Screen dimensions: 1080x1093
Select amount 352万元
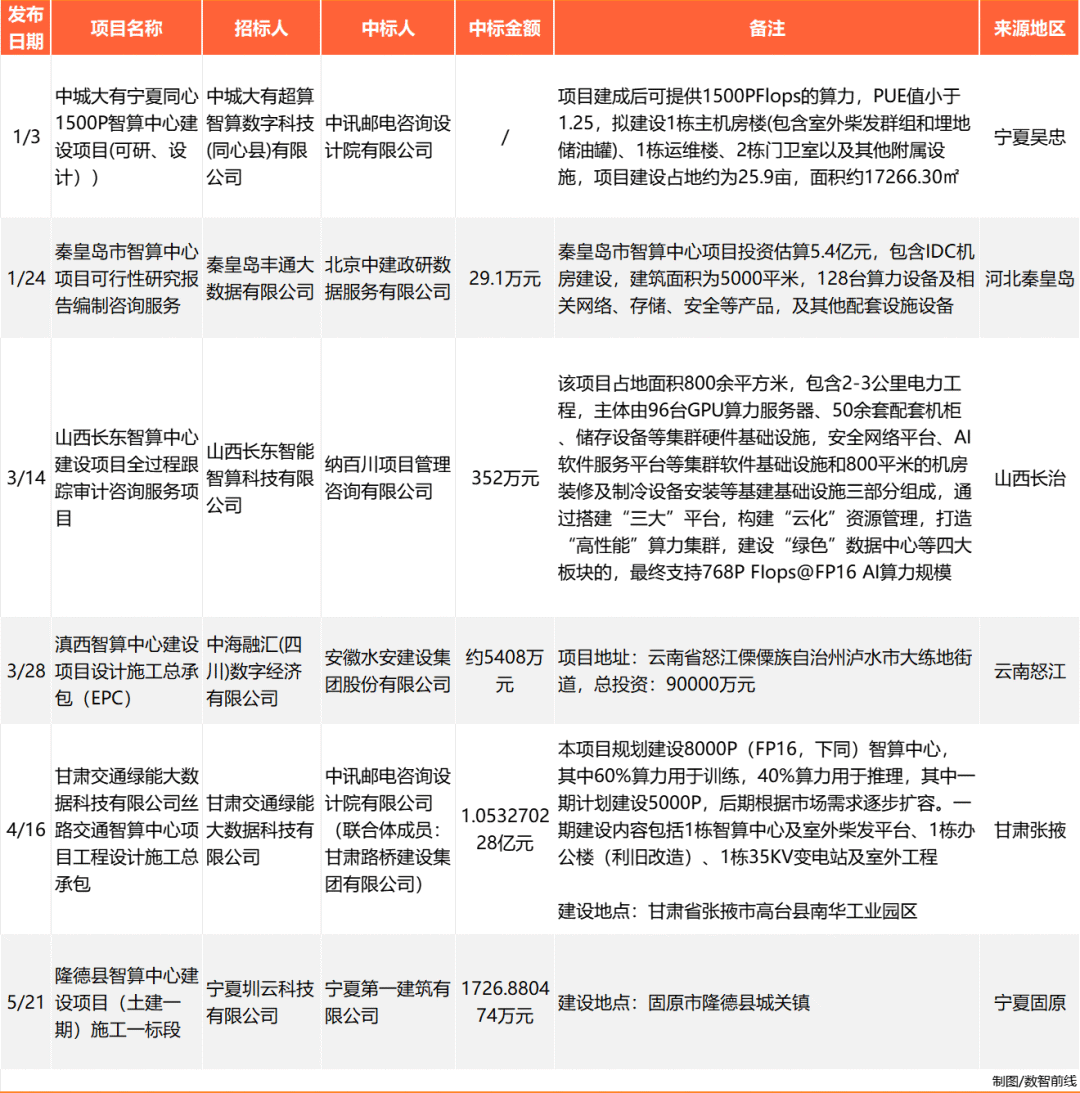pos(505,477)
